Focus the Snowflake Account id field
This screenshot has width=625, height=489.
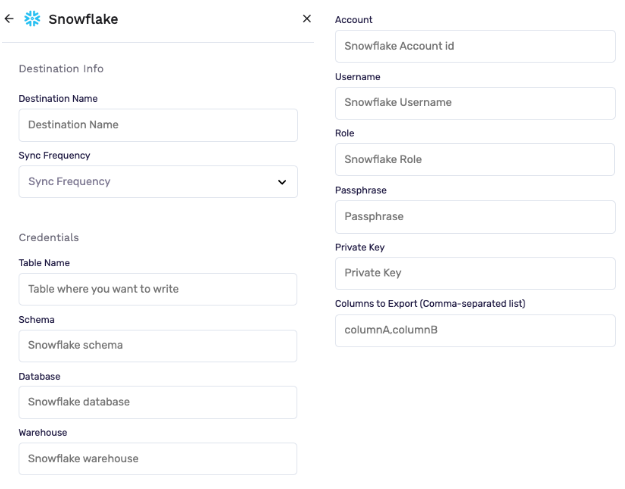[x=475, y=47]
